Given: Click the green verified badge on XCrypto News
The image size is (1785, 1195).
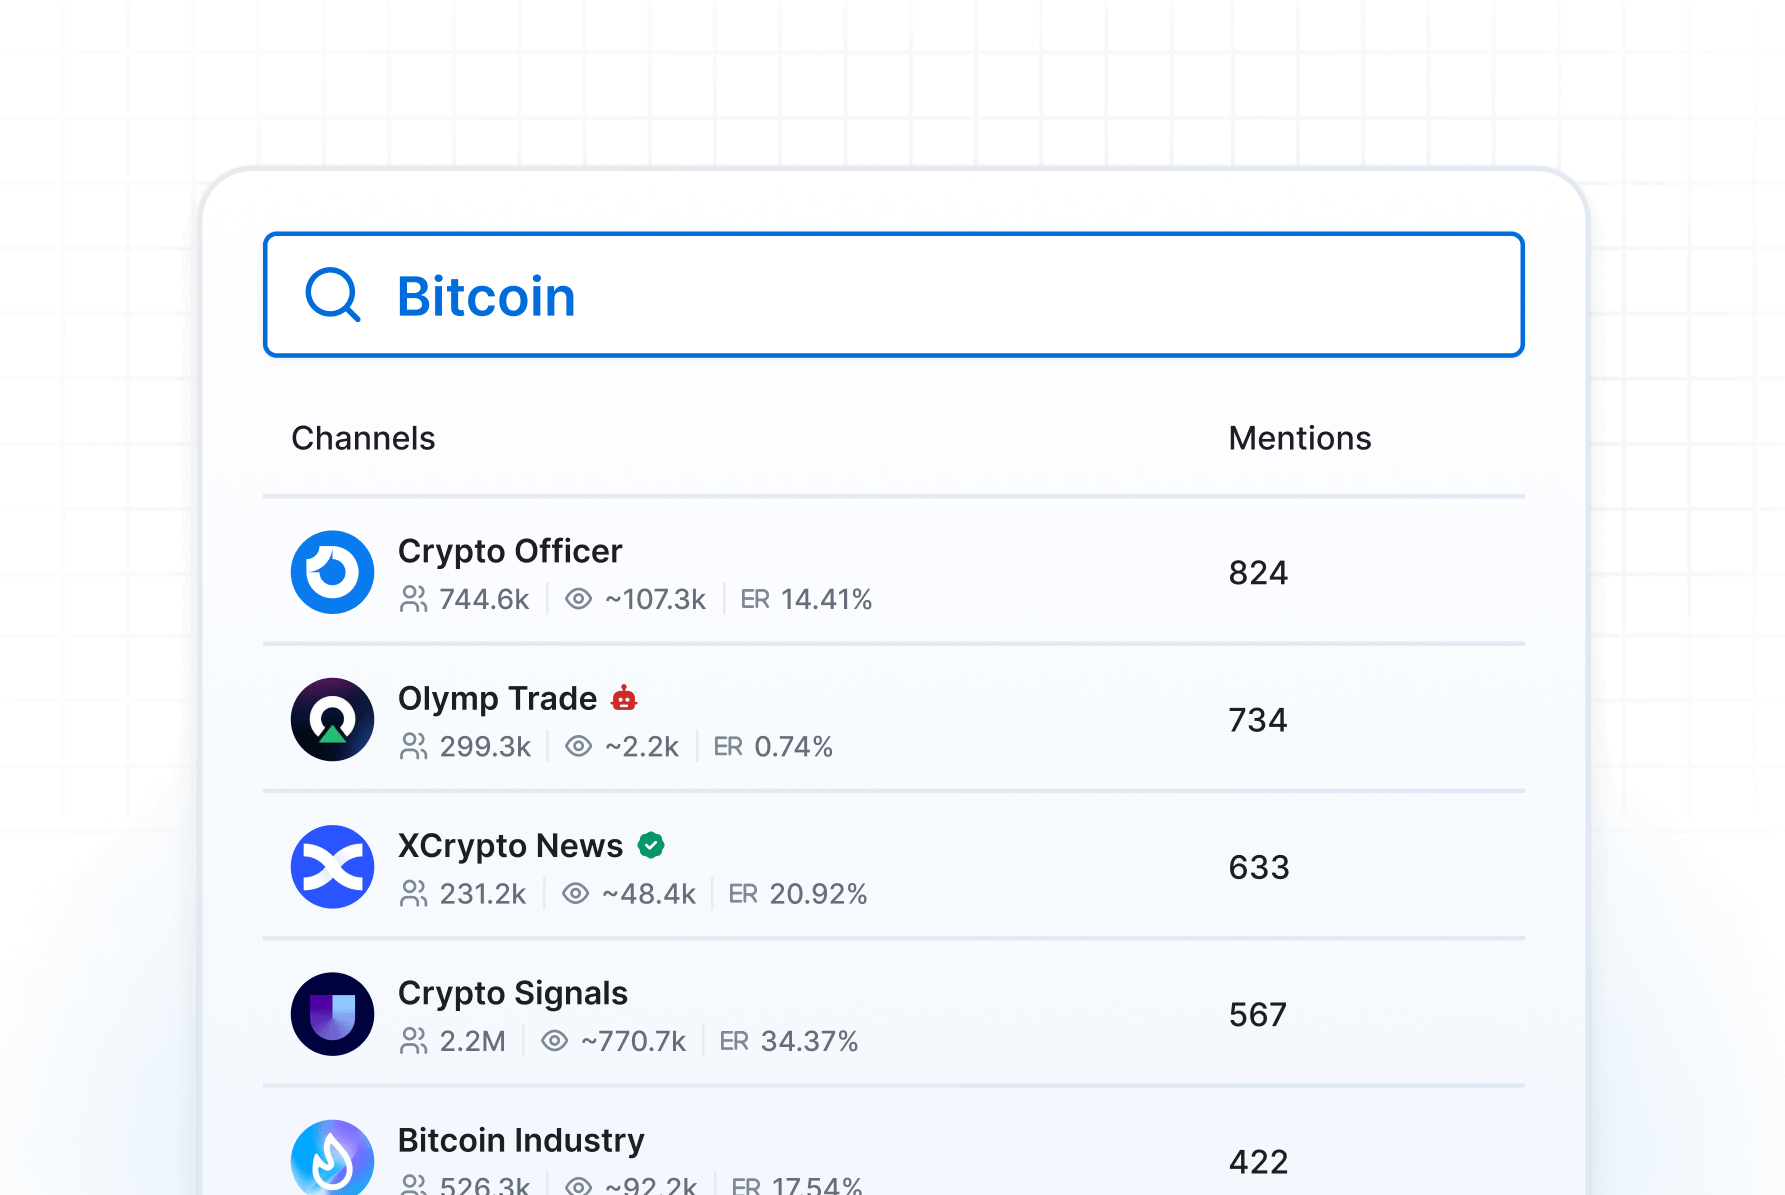Looking at the screenshot, I should pyautogui.click(x=651, y=845).
